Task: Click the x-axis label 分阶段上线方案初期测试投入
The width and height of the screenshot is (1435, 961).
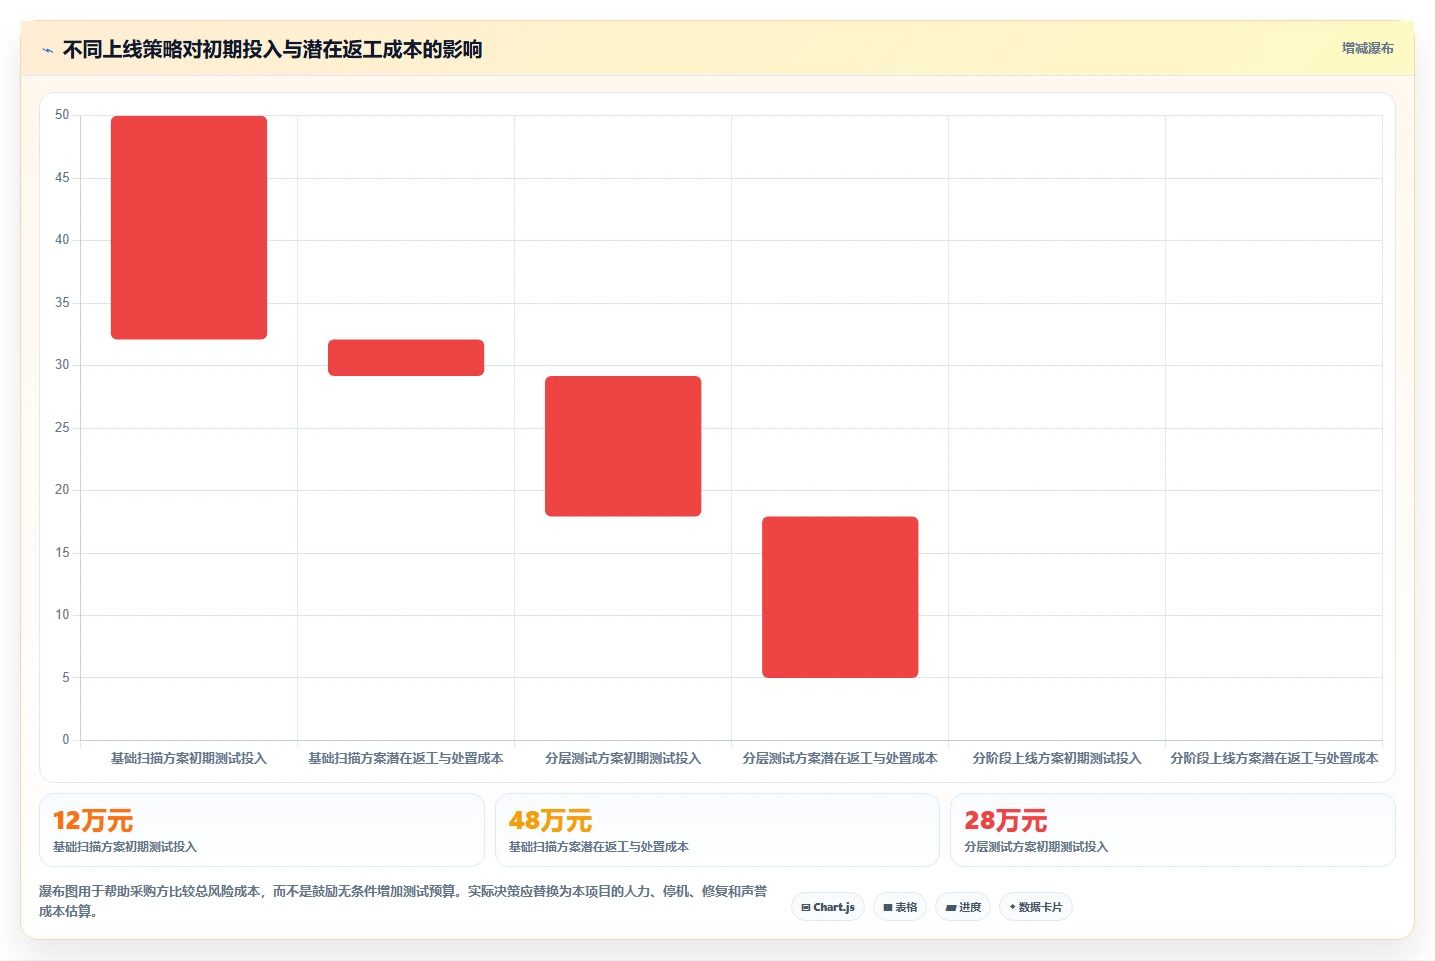Action: click(x=1057, y=759)
